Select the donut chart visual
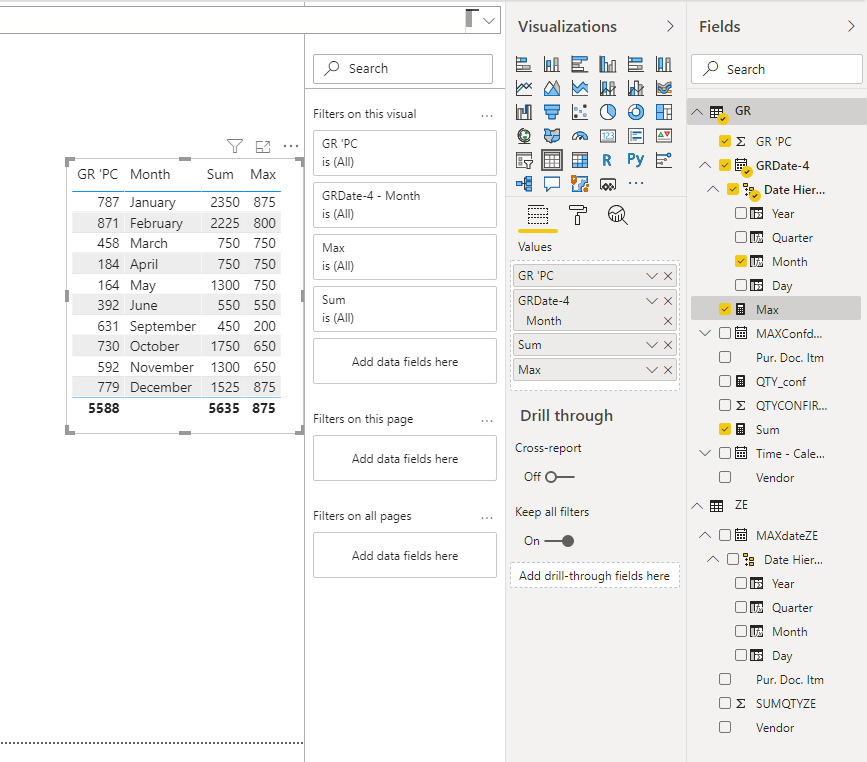Image resolution: width=867 pixels, height=762 pixels. pyautogui.click(x=636, y=112)
